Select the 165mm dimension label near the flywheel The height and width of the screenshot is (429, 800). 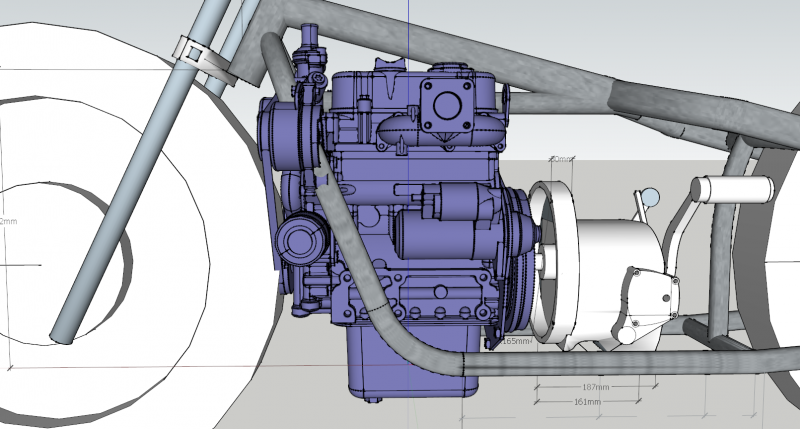coord(516,341)
